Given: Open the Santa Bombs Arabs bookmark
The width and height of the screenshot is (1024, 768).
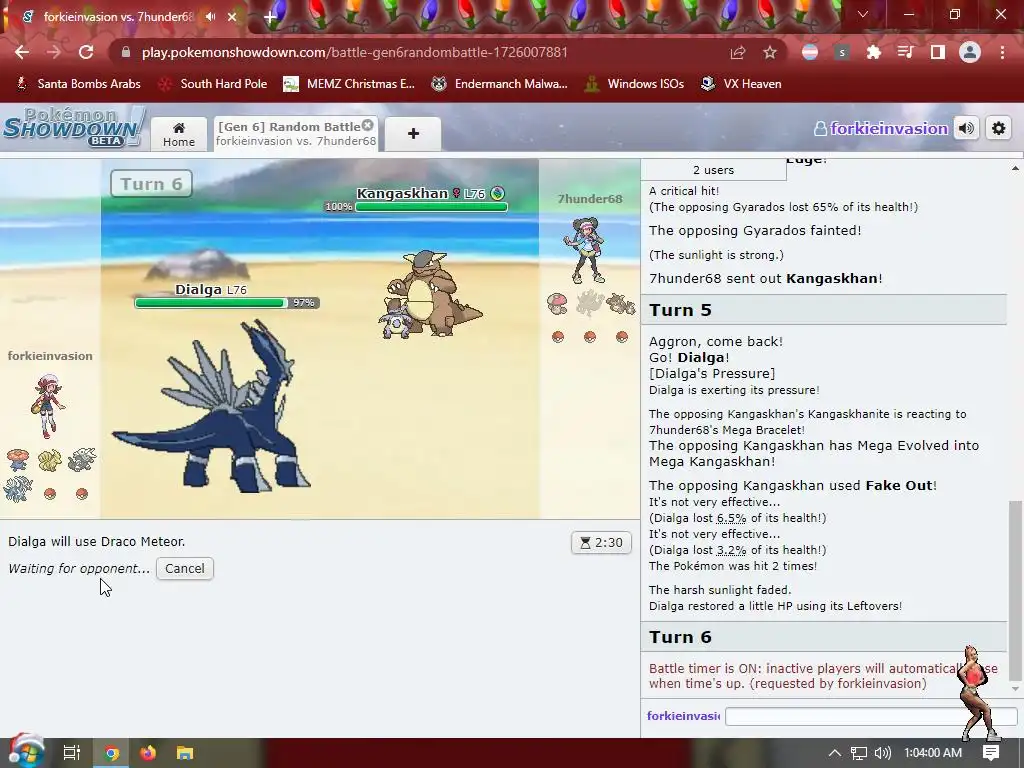Looking at the screenshot, I should tap(78, 84).
